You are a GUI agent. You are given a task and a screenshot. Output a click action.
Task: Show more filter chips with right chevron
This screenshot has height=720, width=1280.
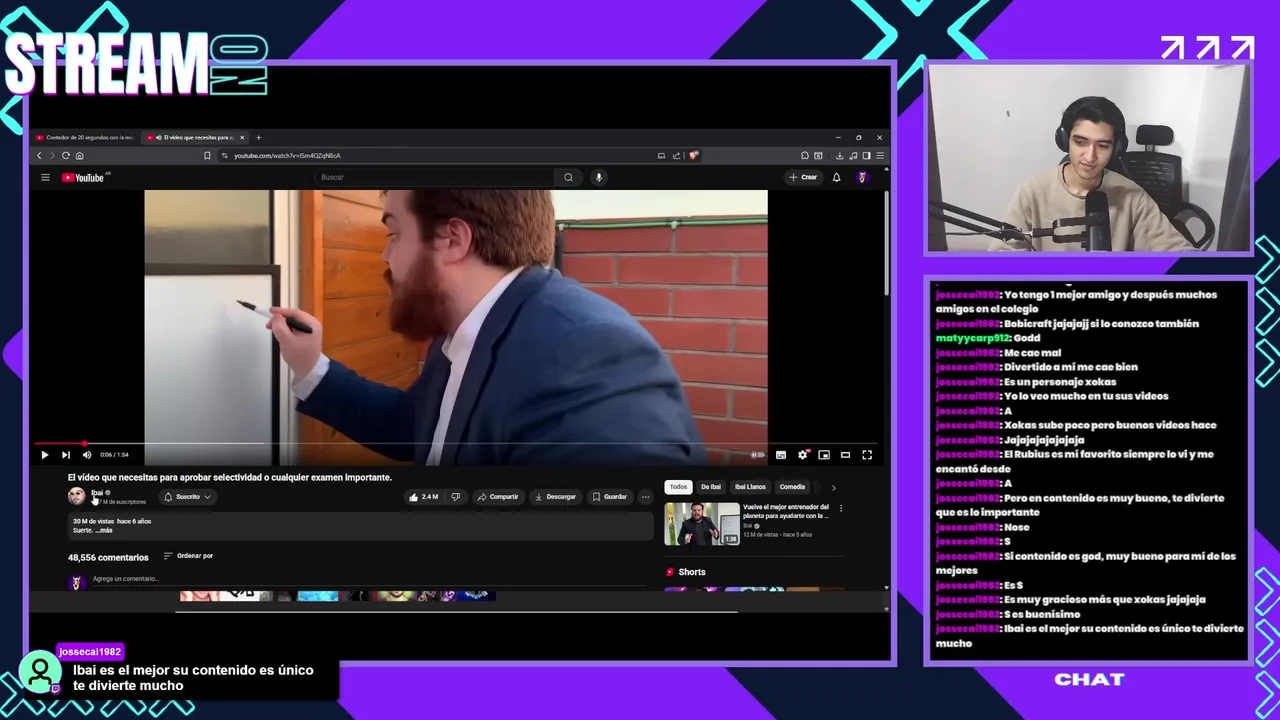(x=833, y=487)
